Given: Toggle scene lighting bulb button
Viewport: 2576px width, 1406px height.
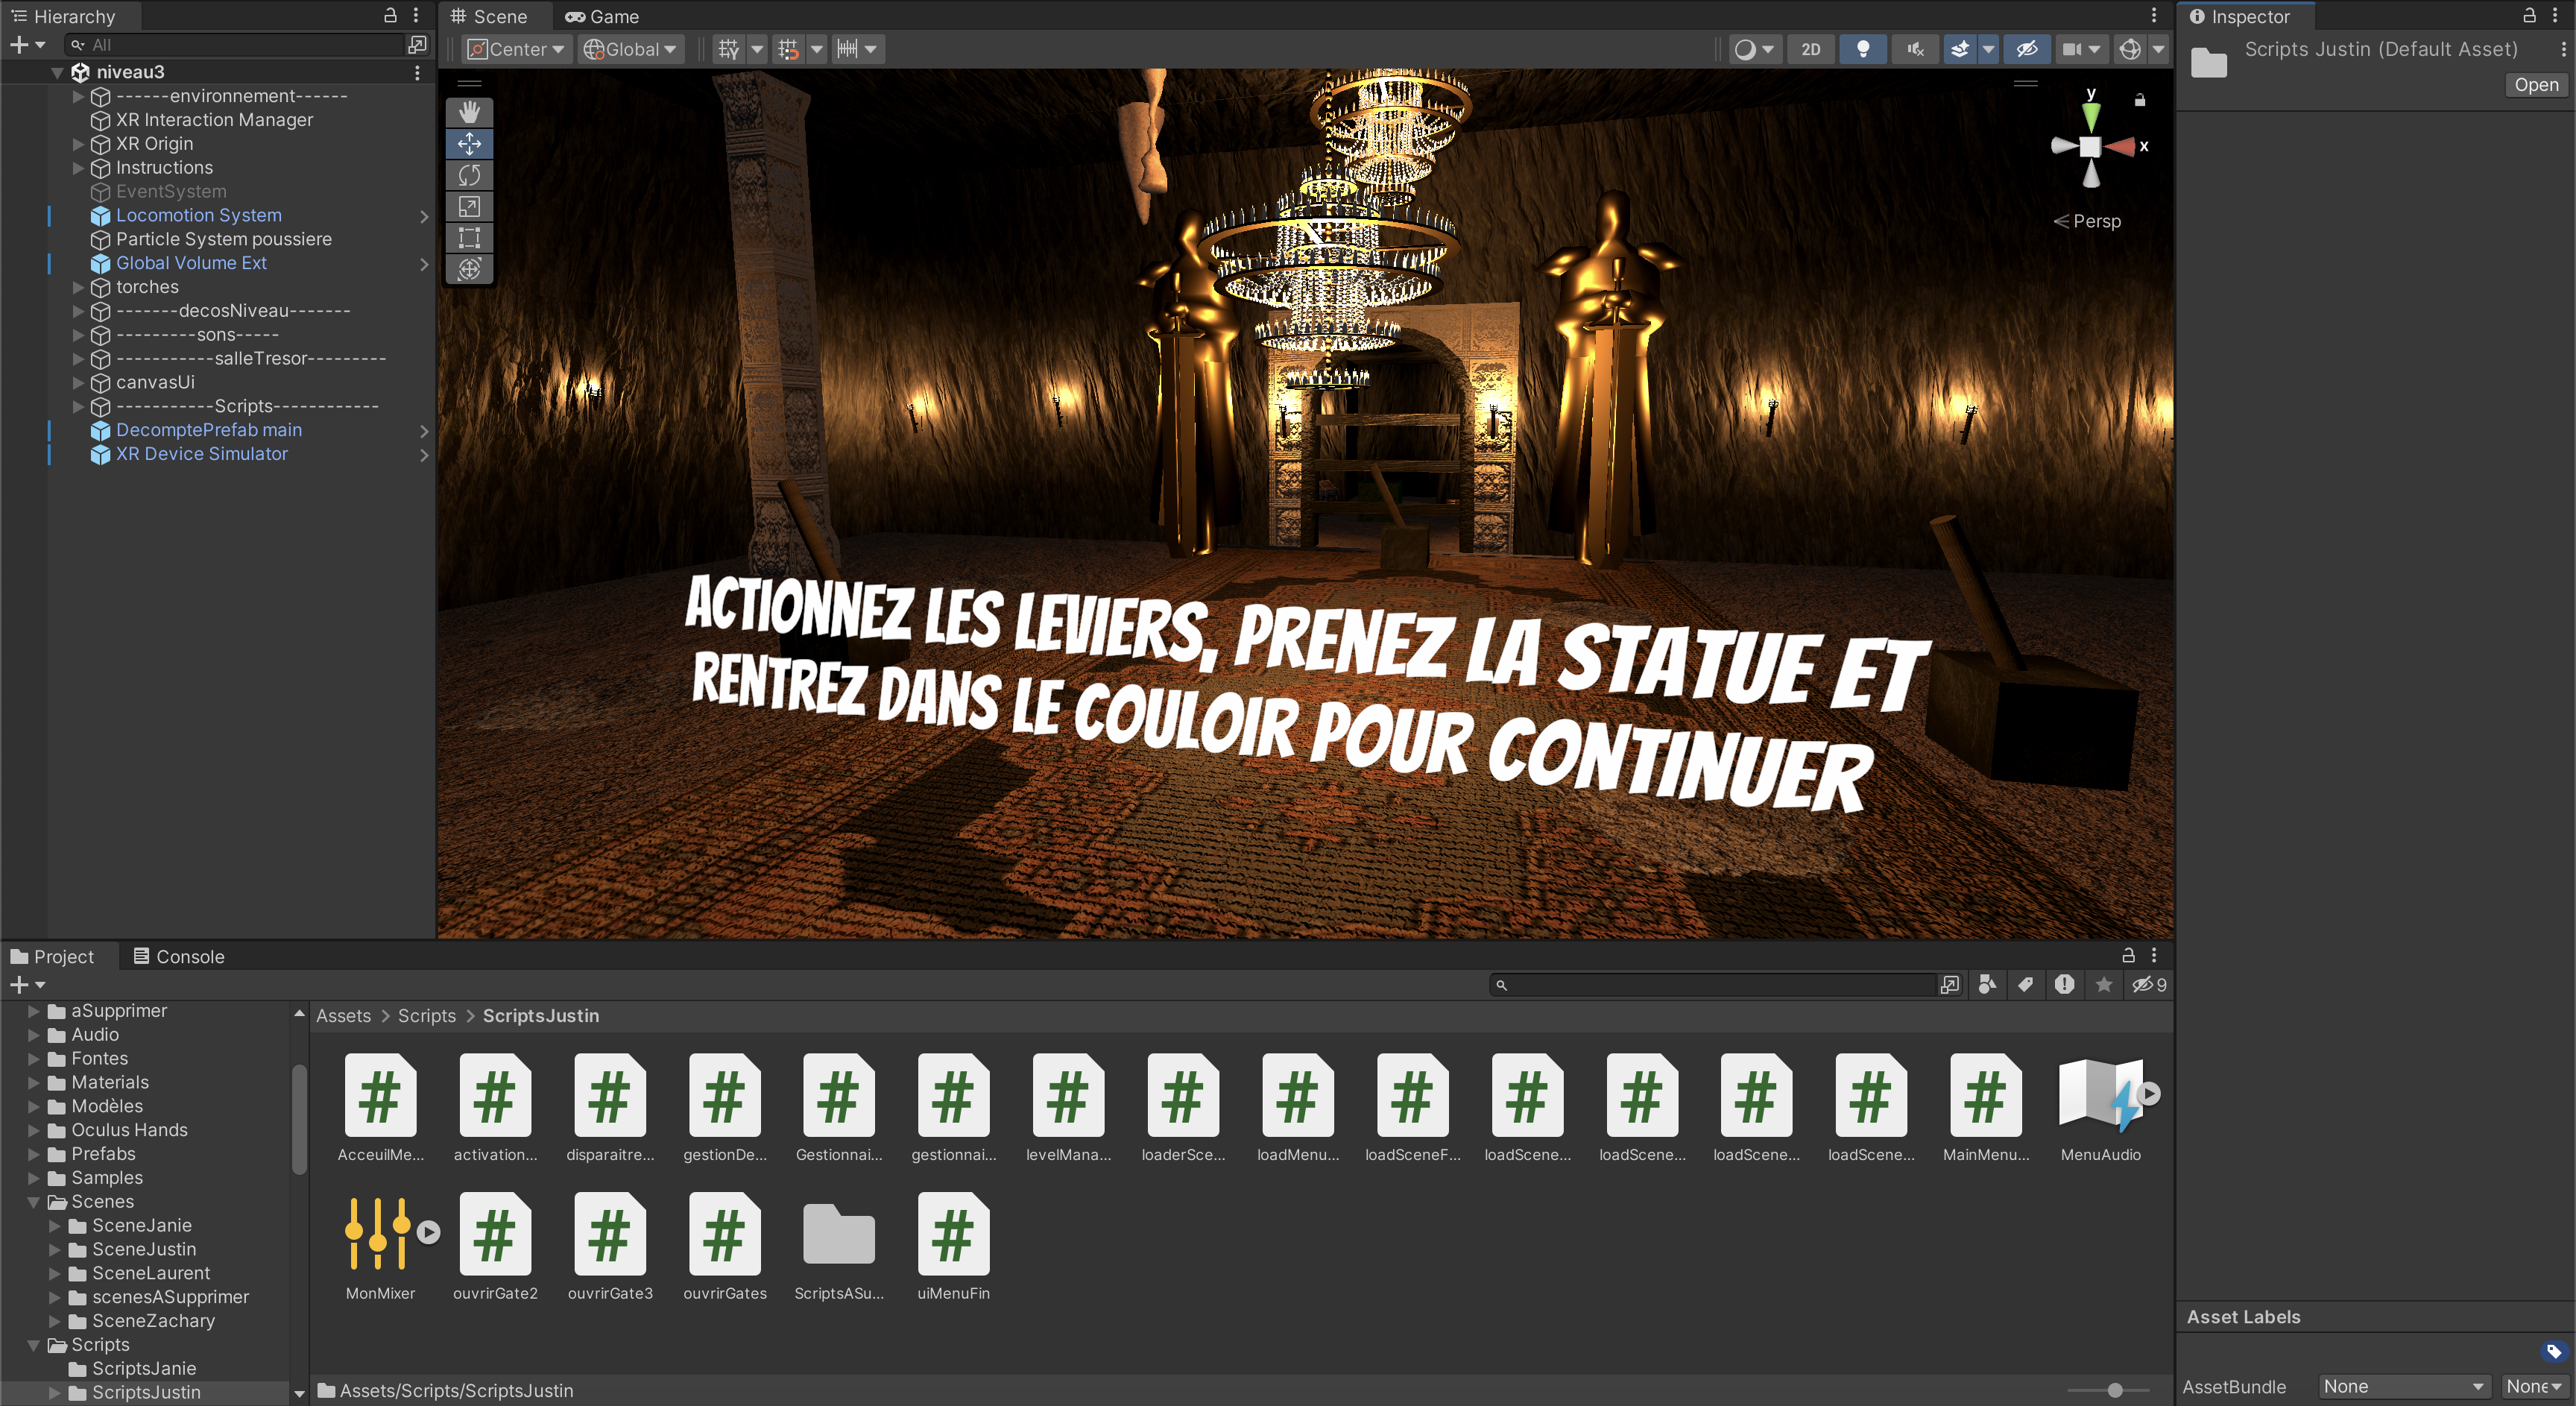Looking at the screenshot, I should pyautogui.click(x=1862, y=49).
